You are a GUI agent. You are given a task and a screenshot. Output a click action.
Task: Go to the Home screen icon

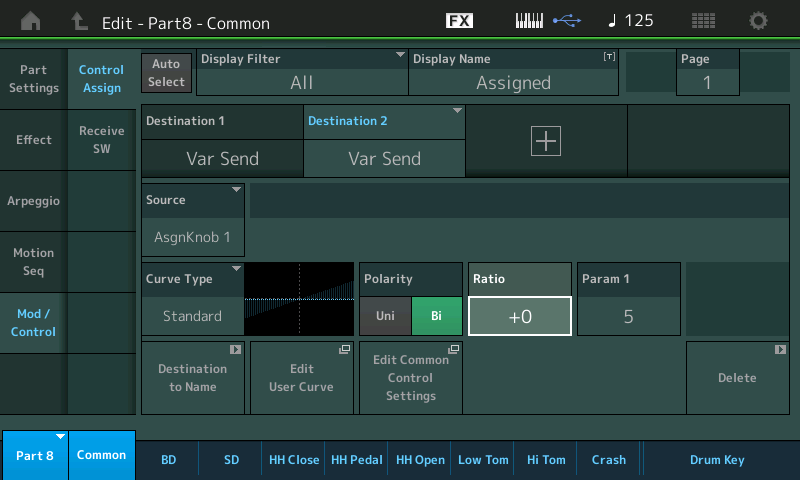[x=31, y=21]
